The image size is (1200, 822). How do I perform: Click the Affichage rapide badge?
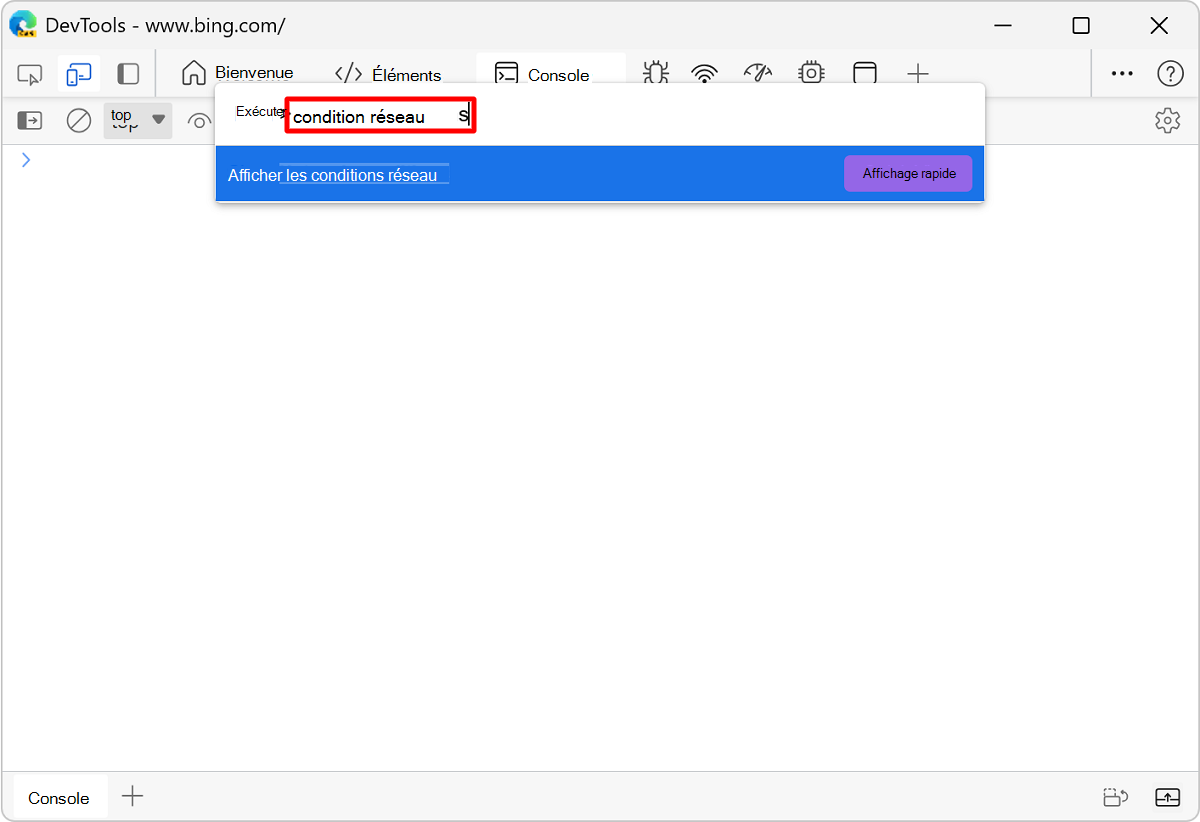pos(908,173)
